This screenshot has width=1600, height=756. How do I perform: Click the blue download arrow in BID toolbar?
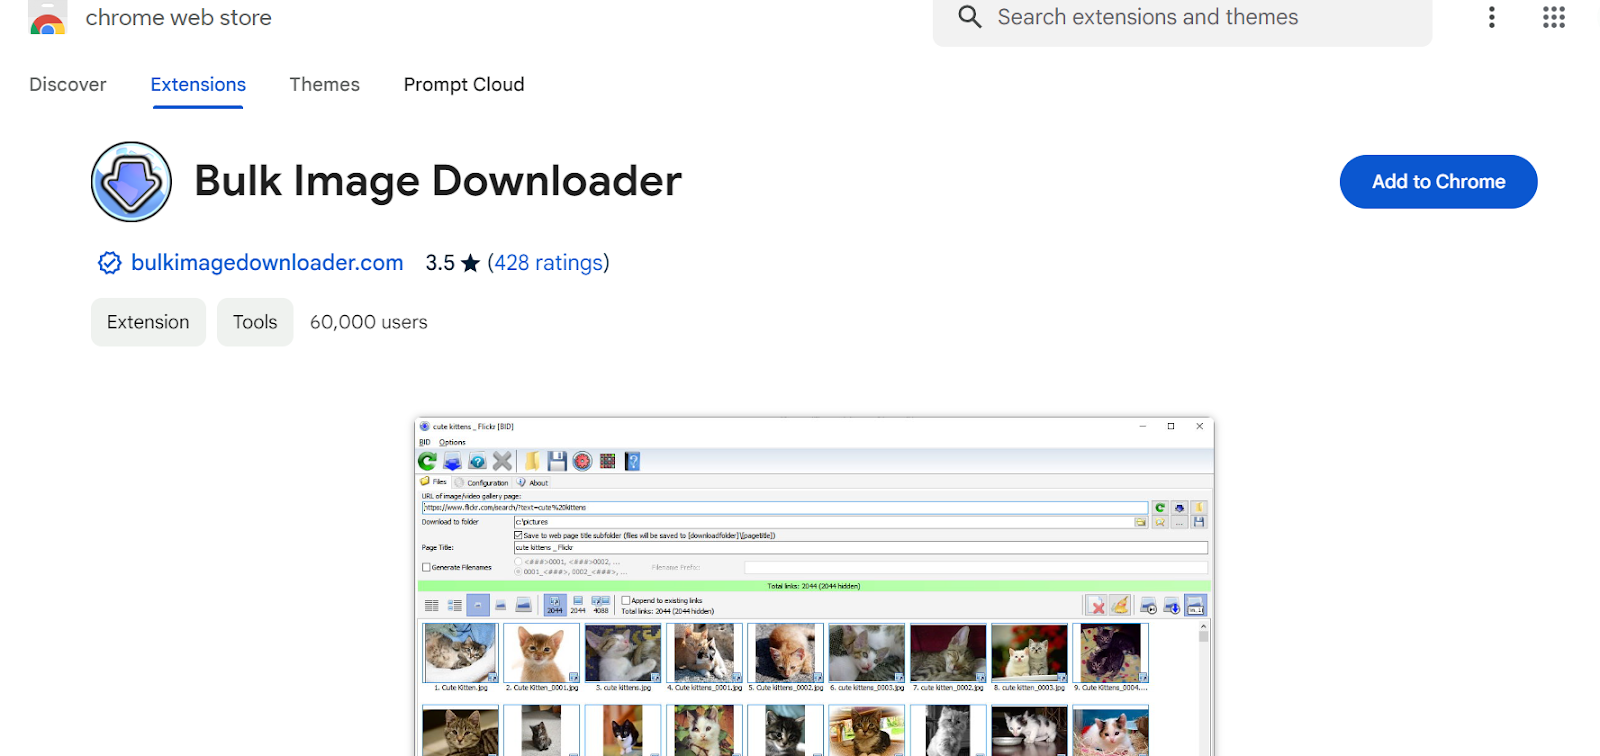452,461
